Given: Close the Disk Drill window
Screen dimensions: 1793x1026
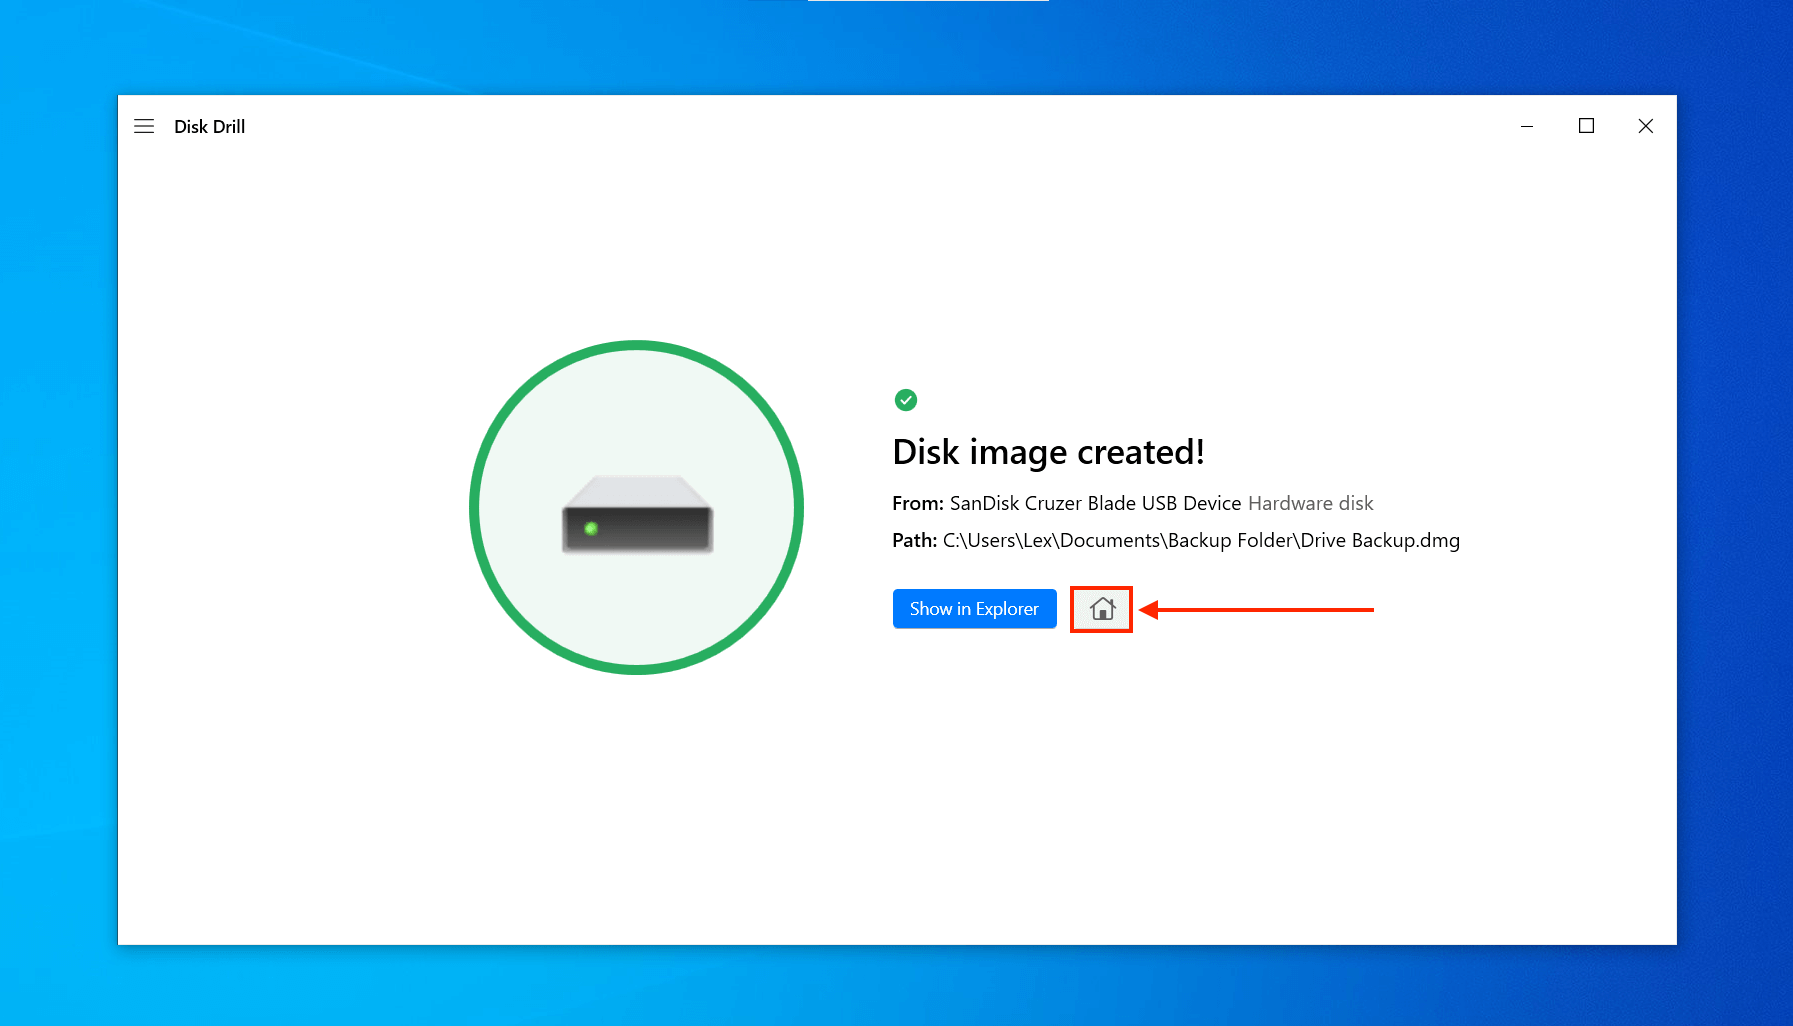Looking at the screenshot, I should (1645, 126).
